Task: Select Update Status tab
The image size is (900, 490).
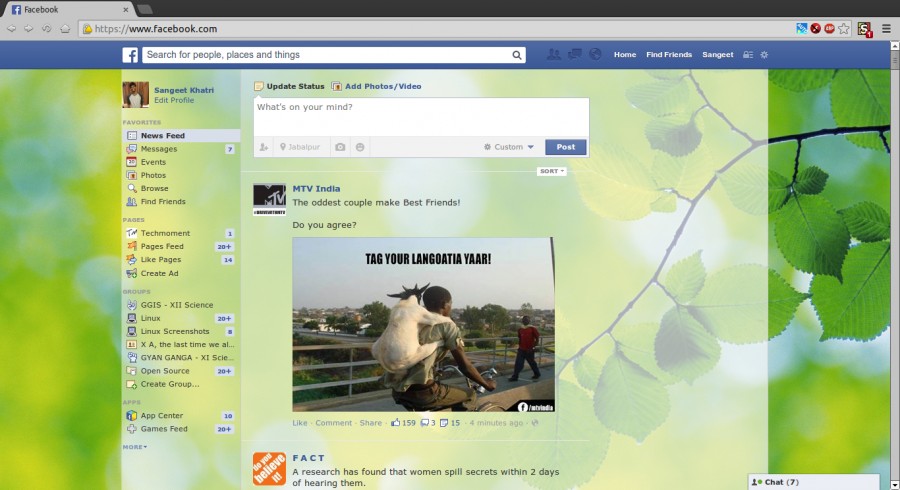Action: tap(289, 86)
